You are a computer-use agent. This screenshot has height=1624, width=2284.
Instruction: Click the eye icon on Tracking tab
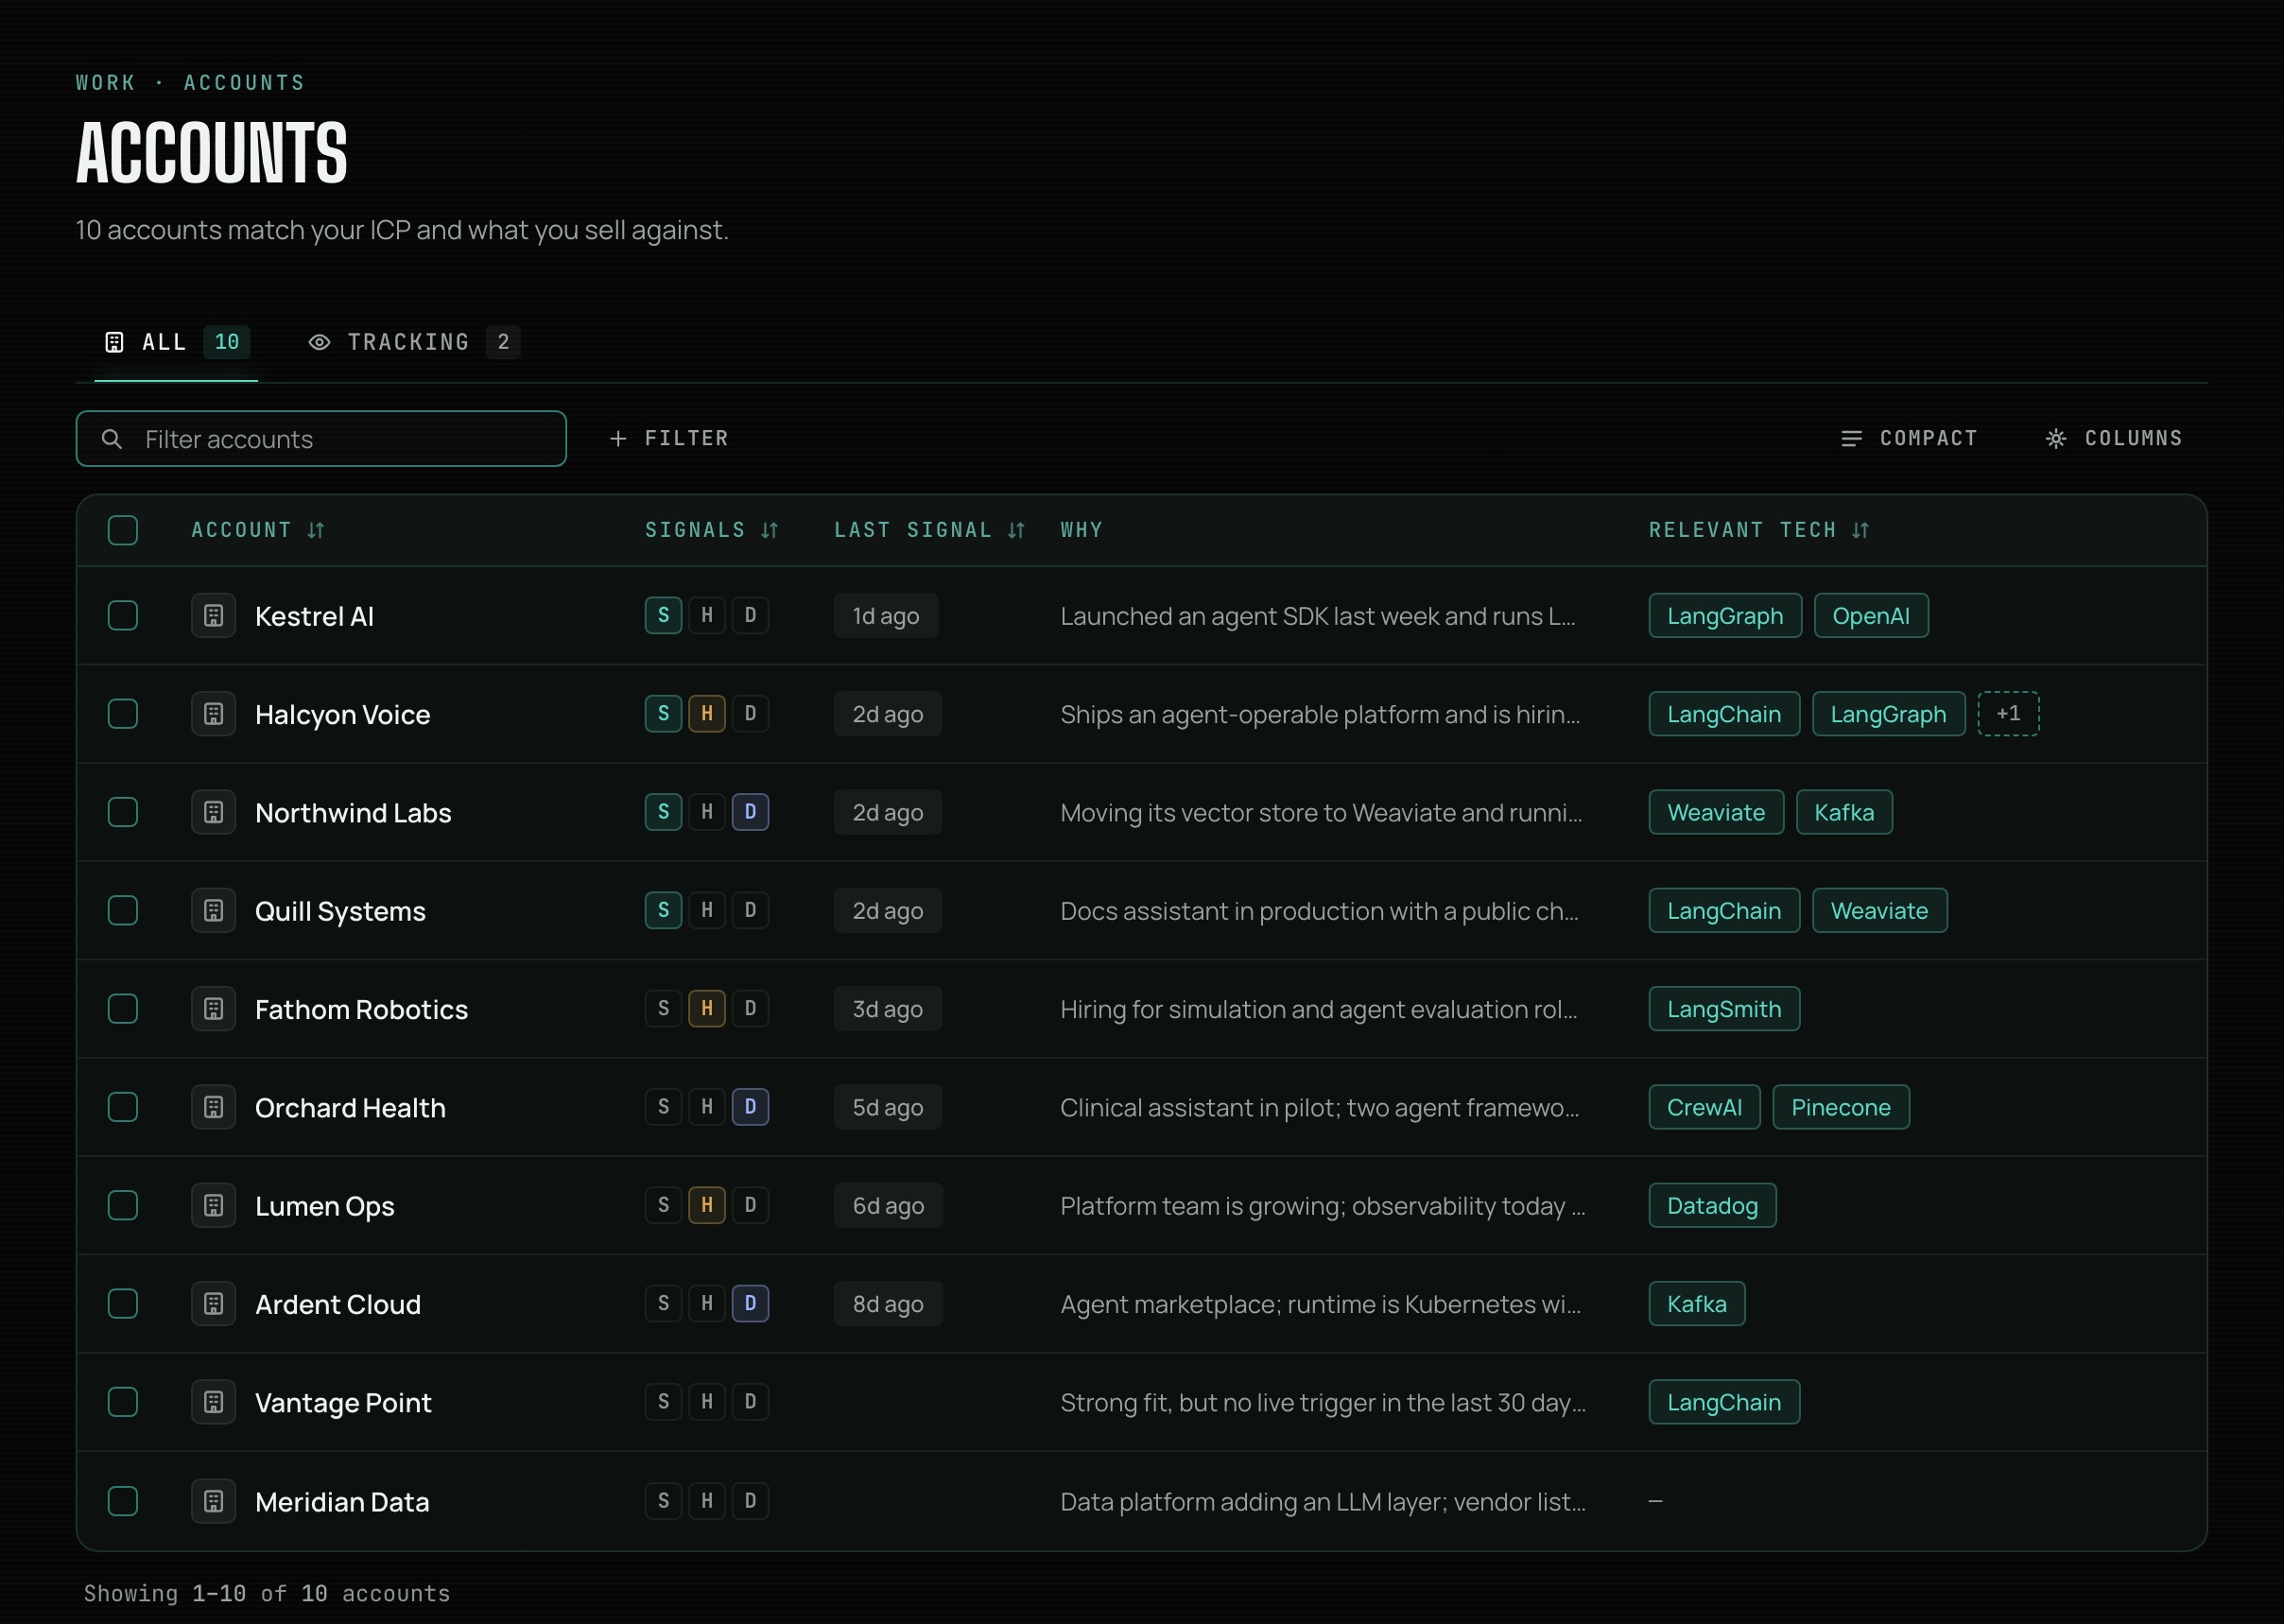coord(319,342)
